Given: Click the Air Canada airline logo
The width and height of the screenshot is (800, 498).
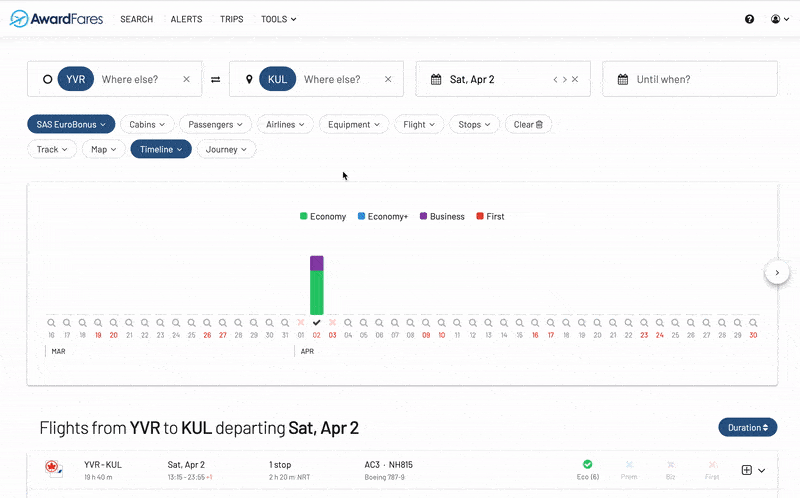Looking at the screenshot, I should [53, 468].
